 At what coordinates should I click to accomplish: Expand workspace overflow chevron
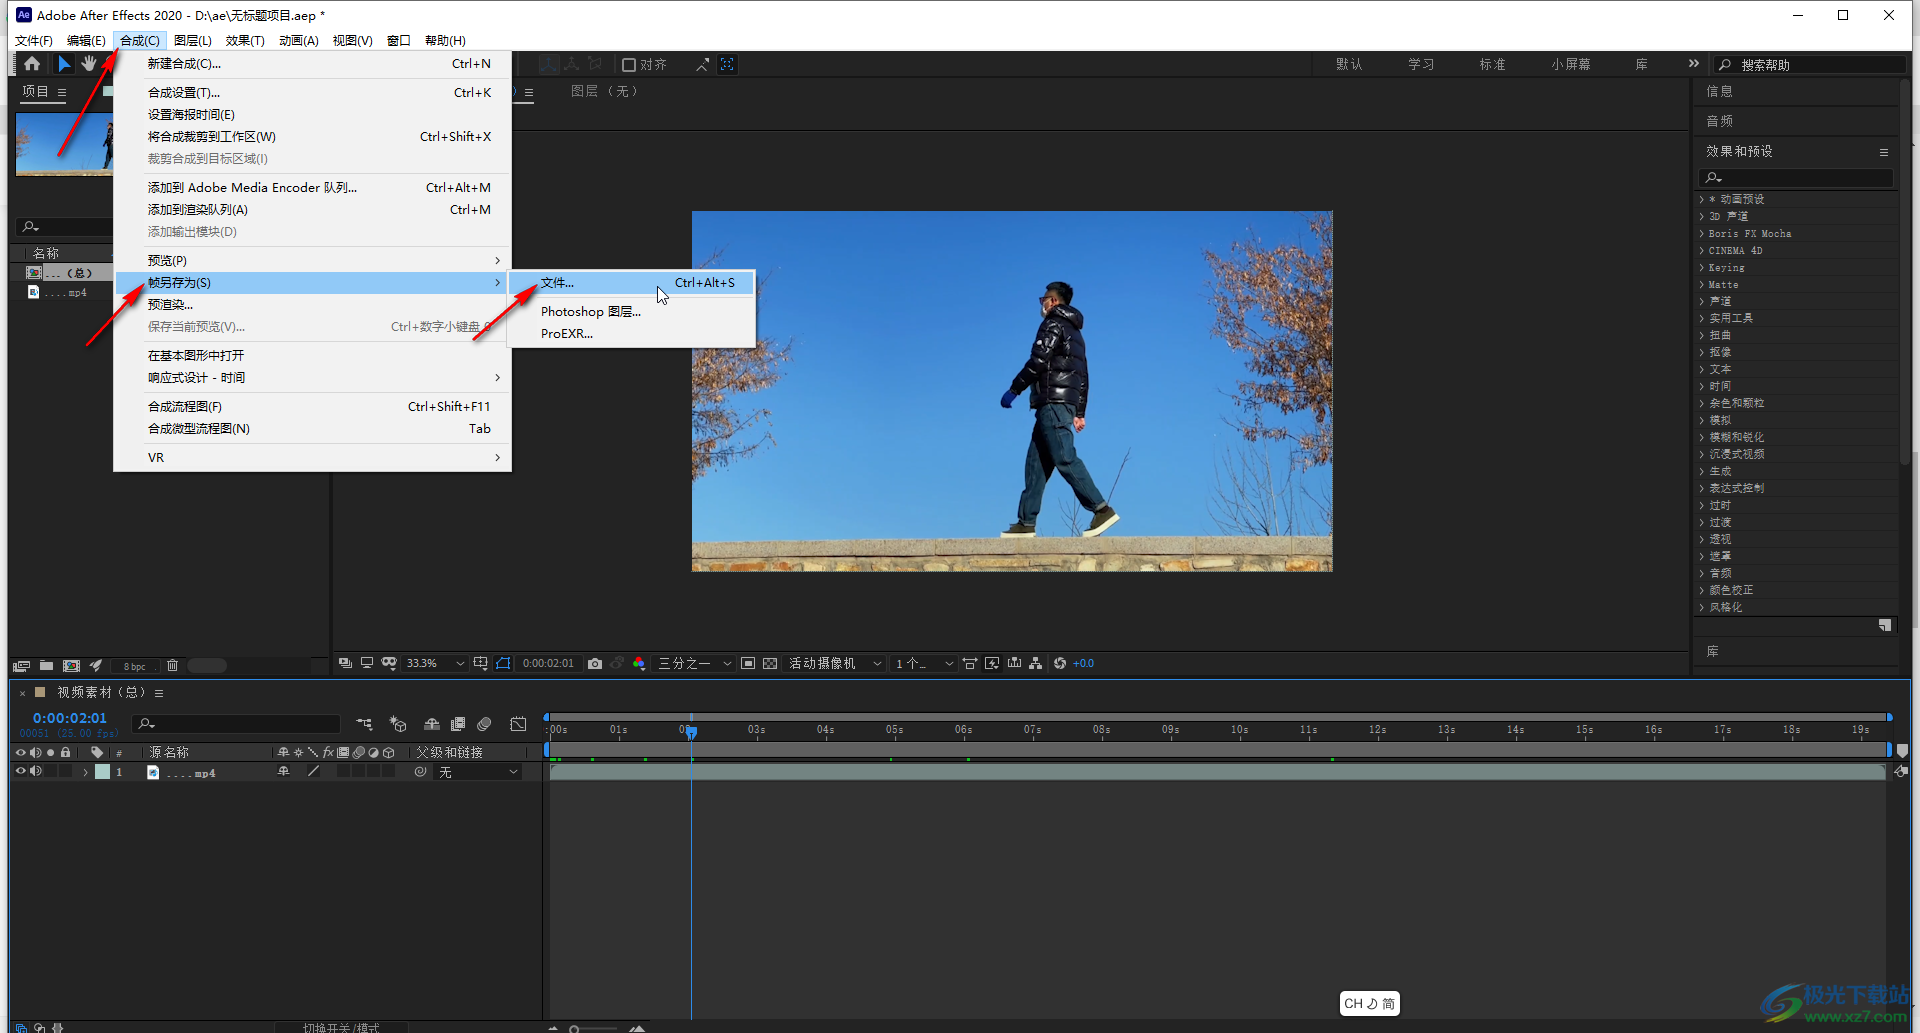point(1693,64)
